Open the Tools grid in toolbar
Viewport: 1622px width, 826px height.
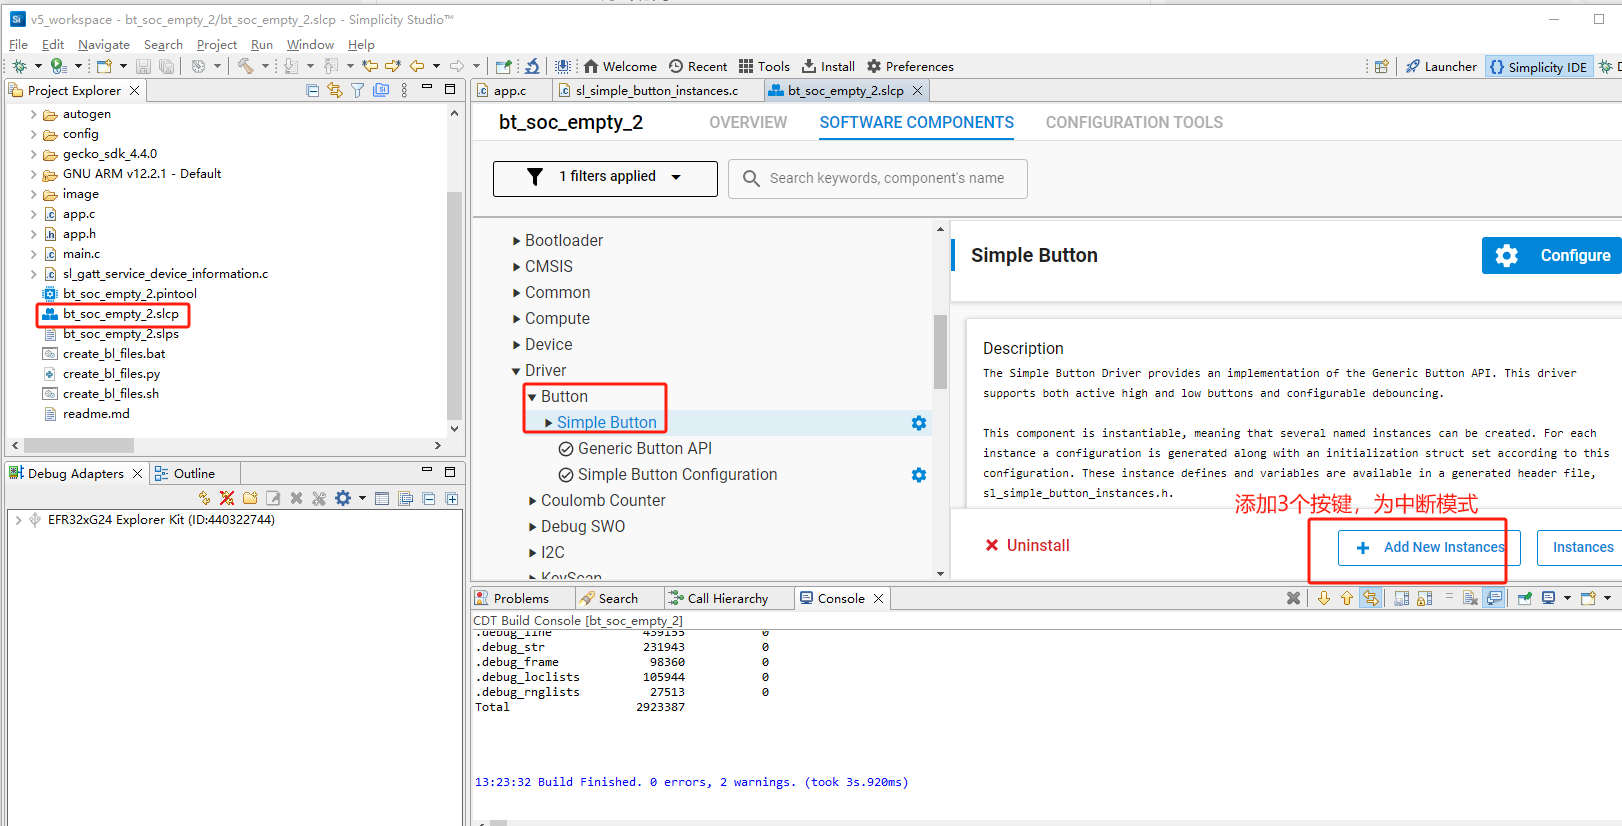pos(764,66)
